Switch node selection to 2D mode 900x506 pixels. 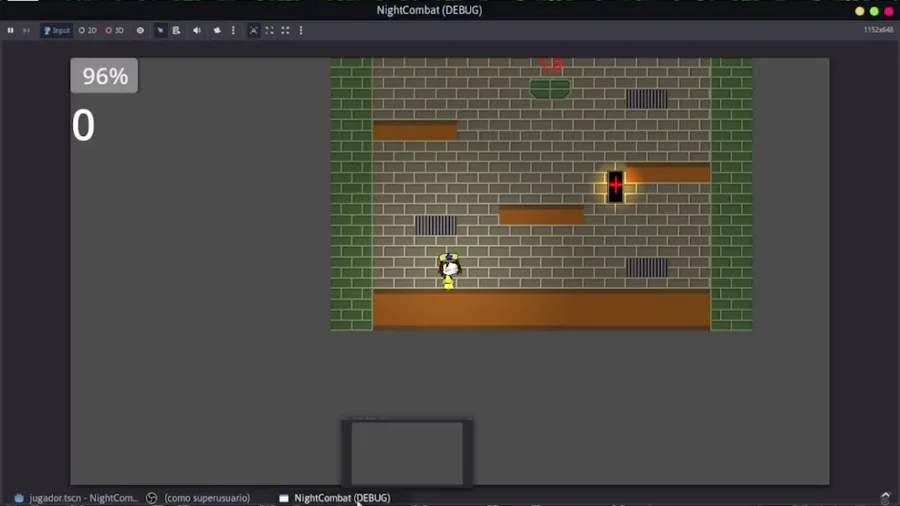(88, 30)
